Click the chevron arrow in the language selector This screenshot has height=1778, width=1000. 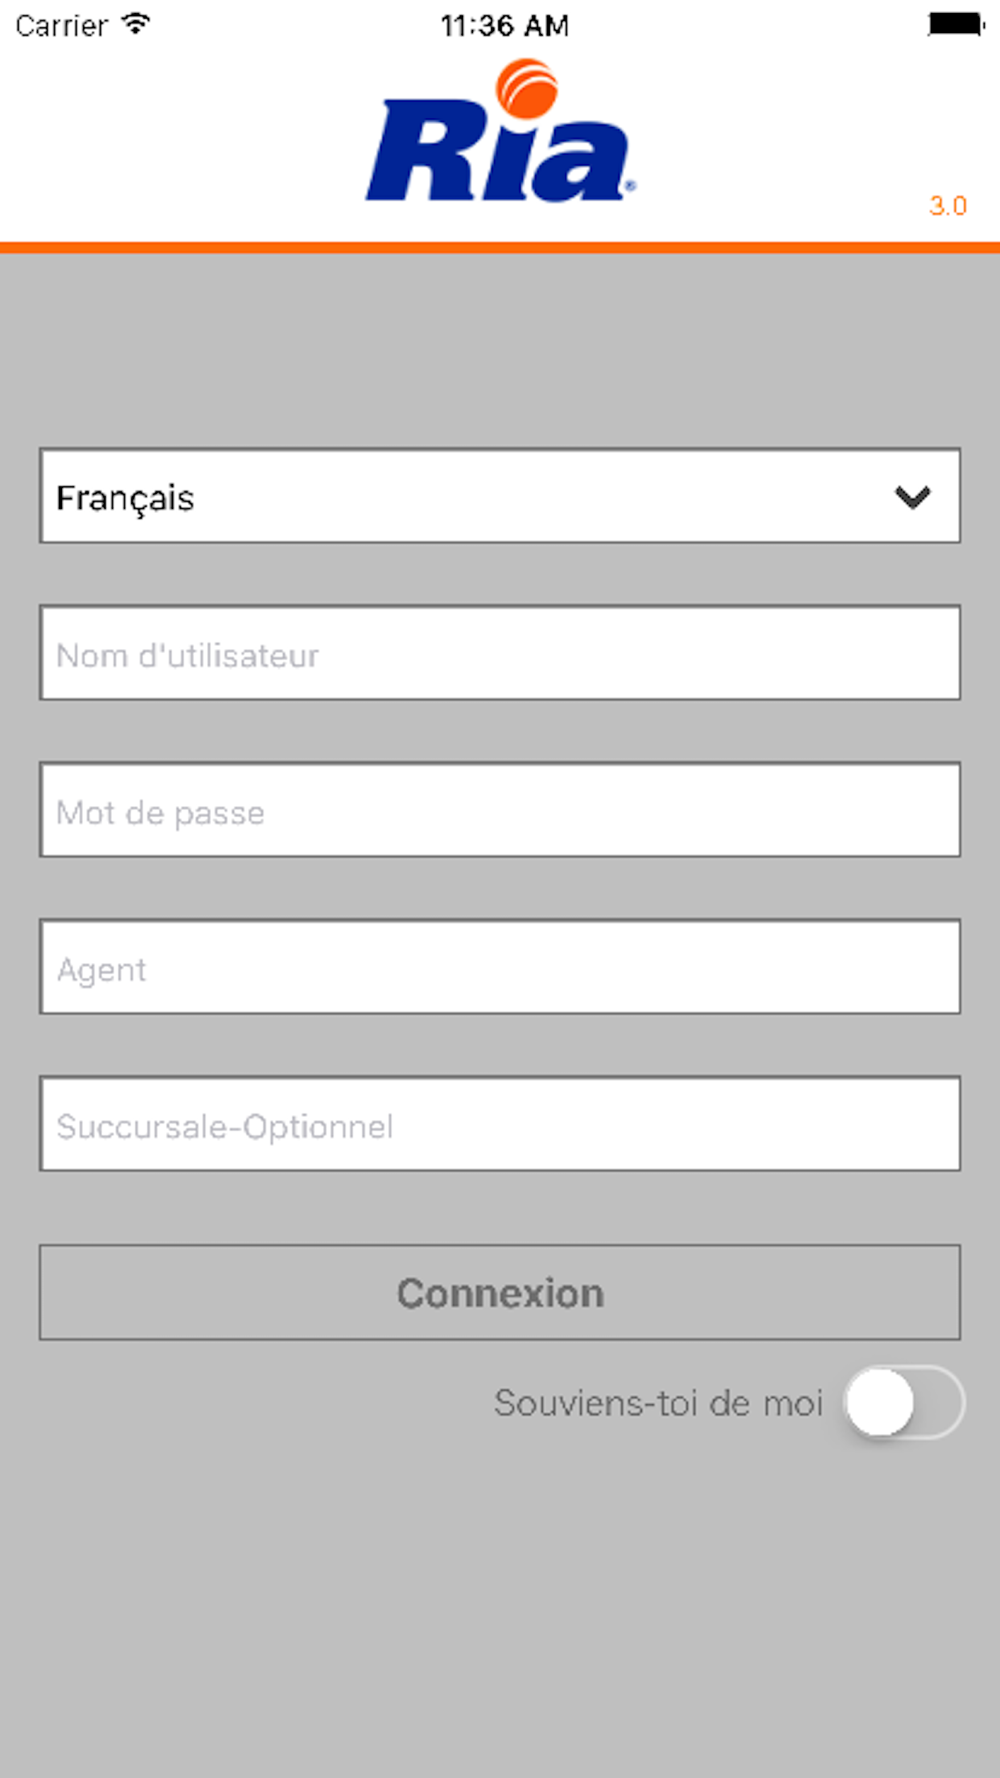912,497
